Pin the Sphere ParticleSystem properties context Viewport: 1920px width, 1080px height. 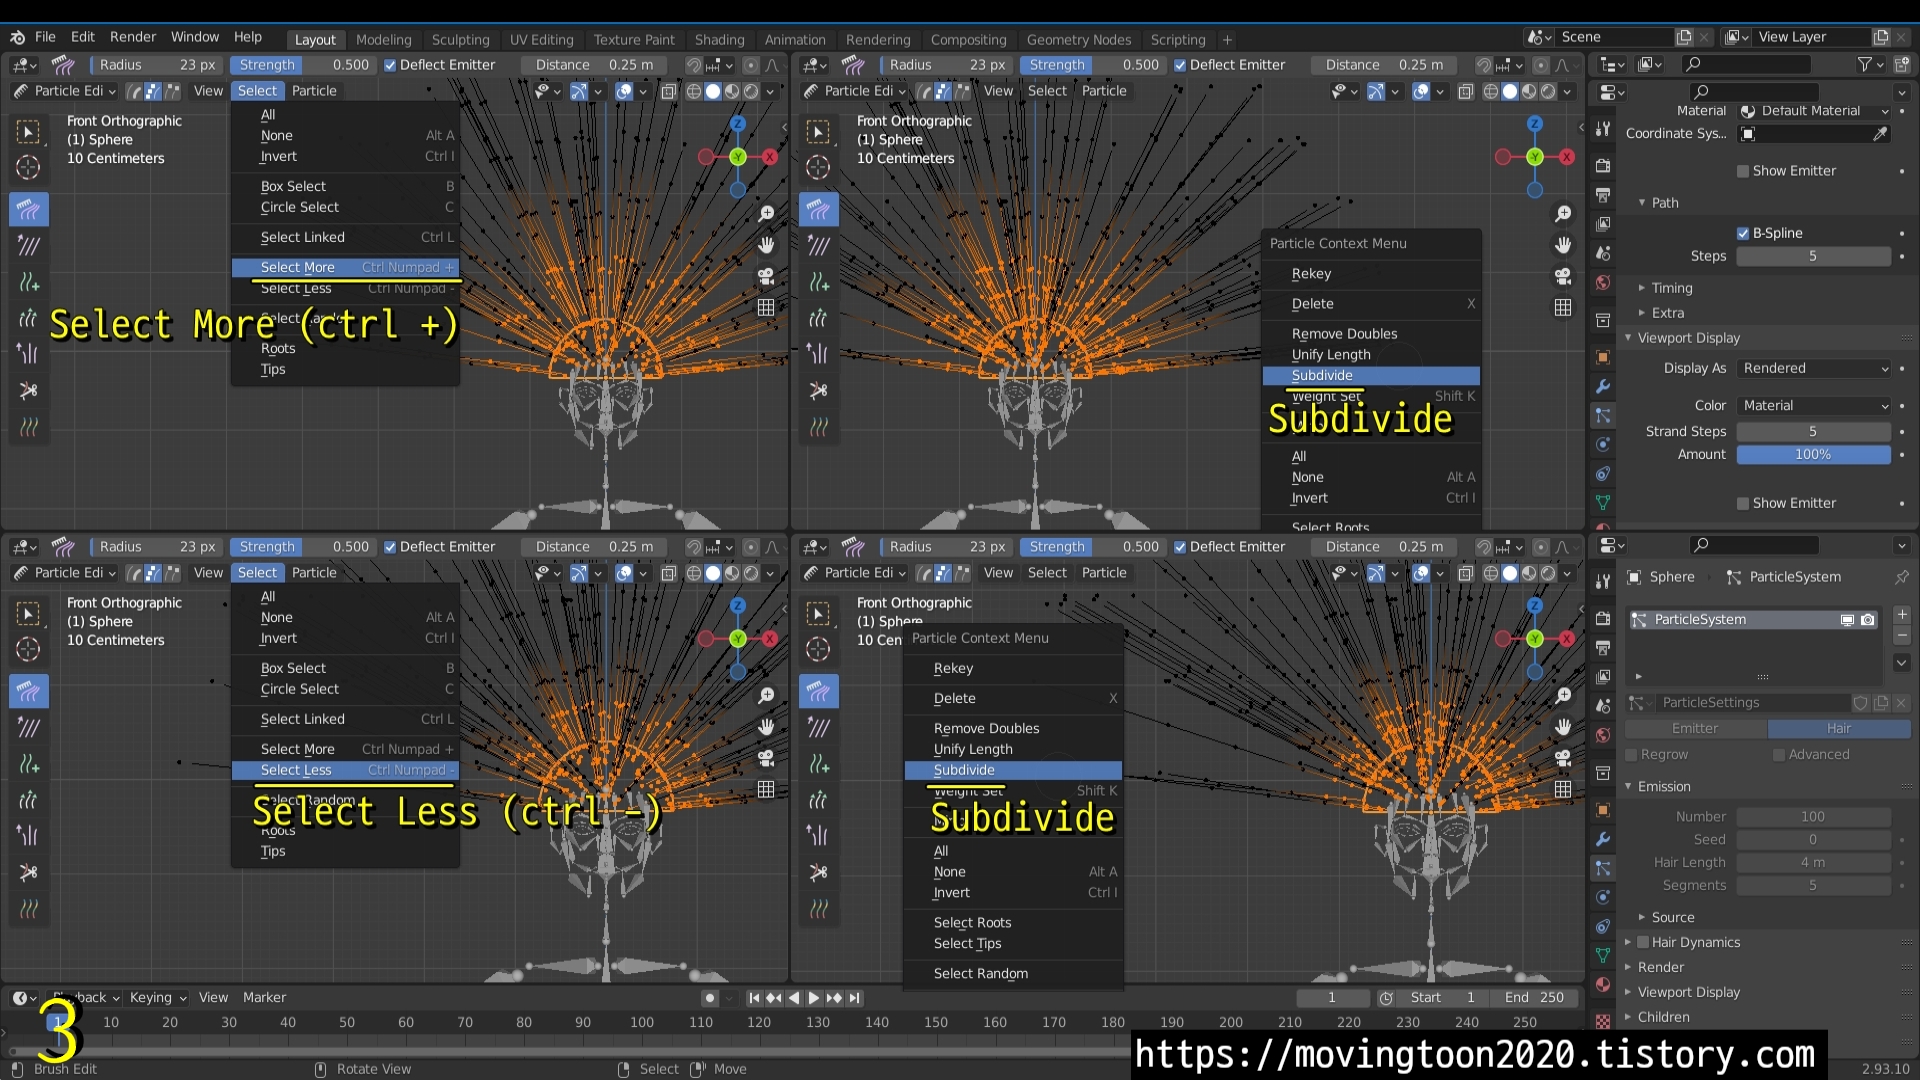(x=1901, y=577)
